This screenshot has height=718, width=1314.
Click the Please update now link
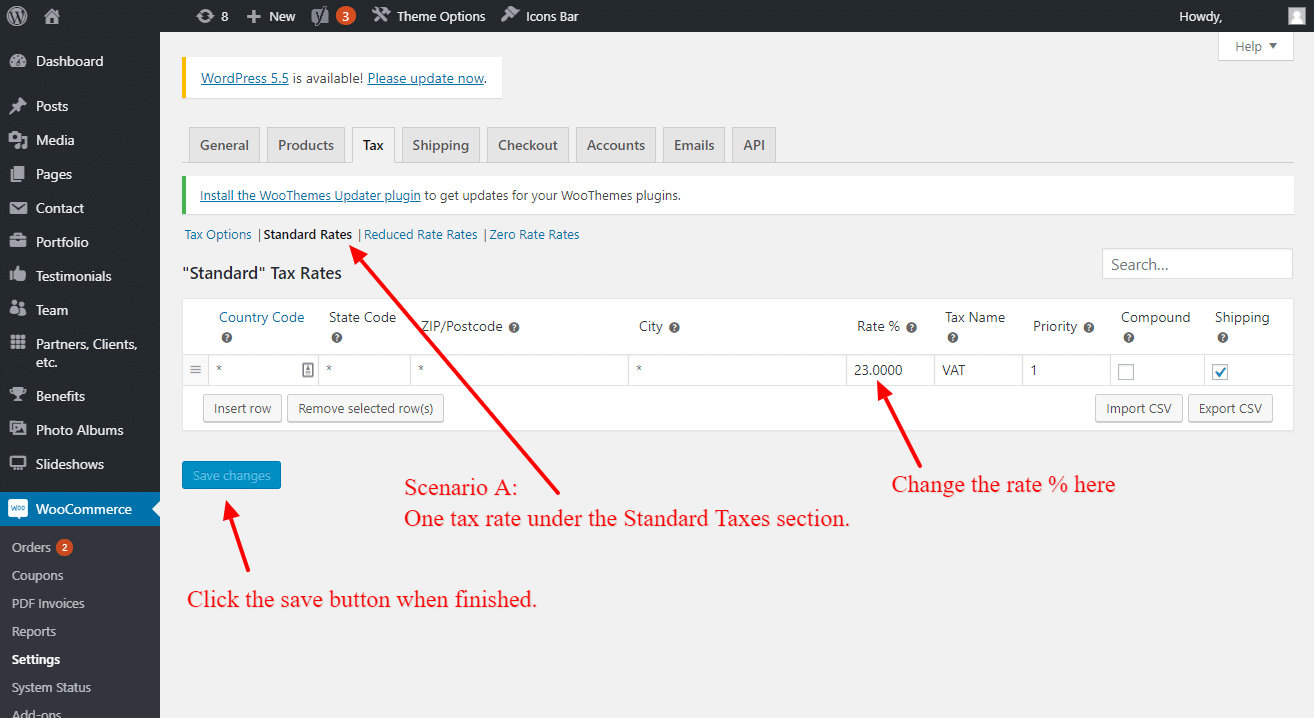point(426,78)
